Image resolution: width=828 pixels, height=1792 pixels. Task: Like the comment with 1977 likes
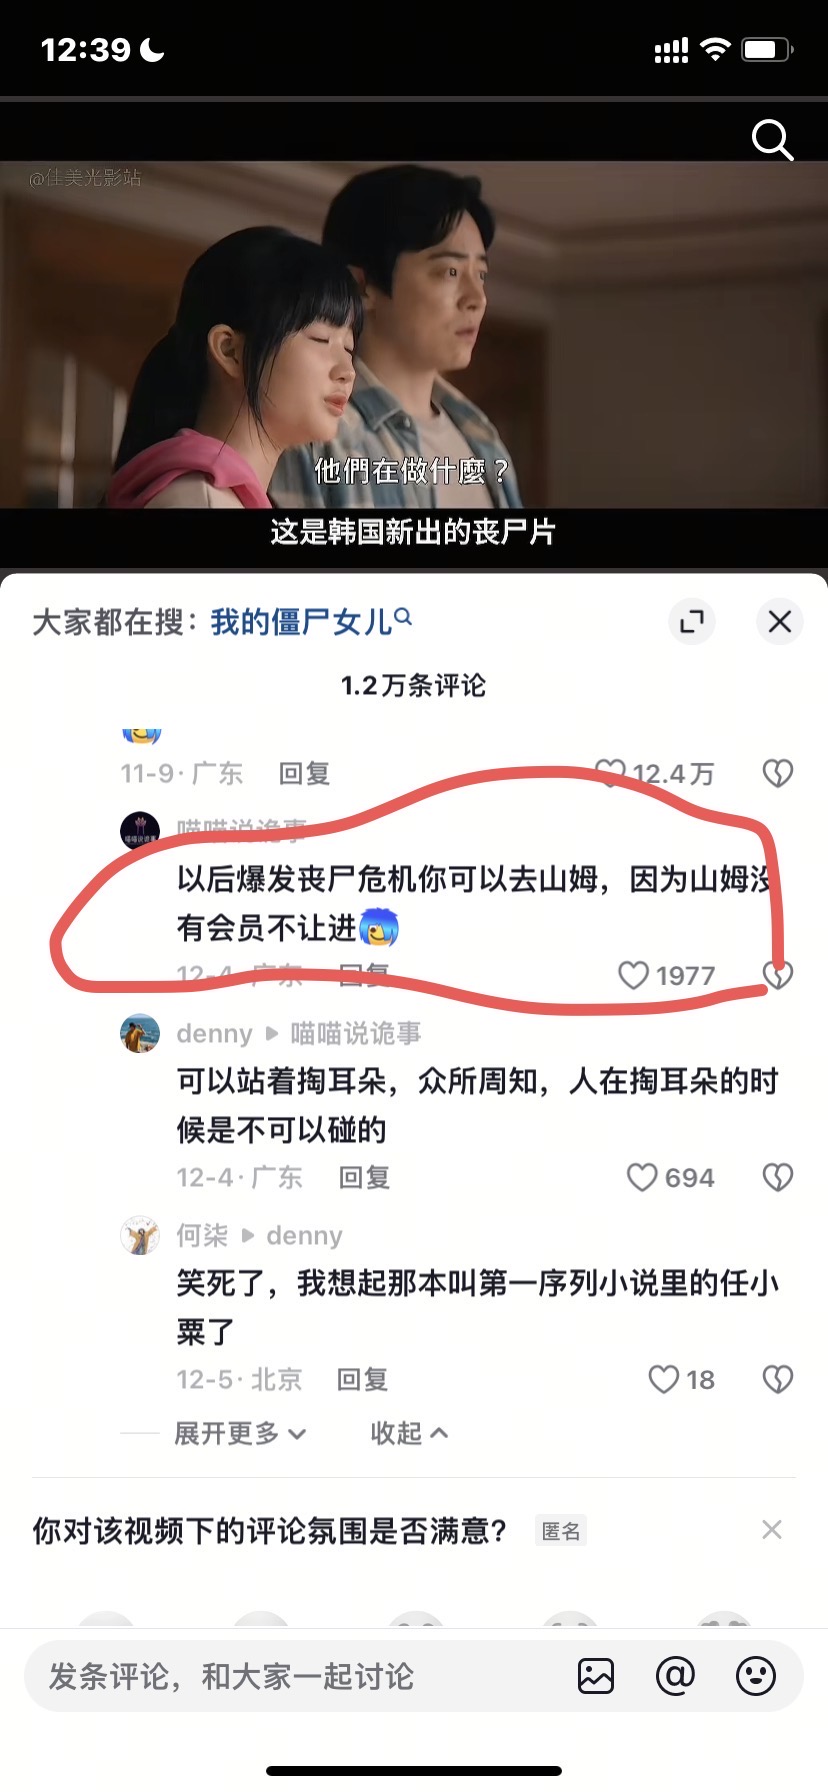tap(666, 975)
